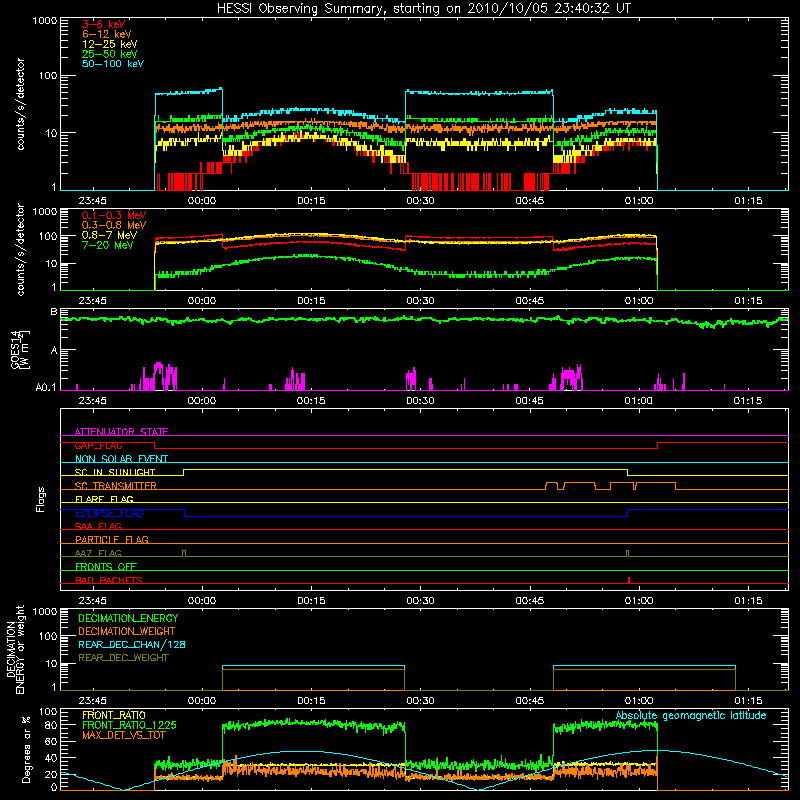
Task: Select the 25-50 keV legend label
Action: click(x=110, y=54)
